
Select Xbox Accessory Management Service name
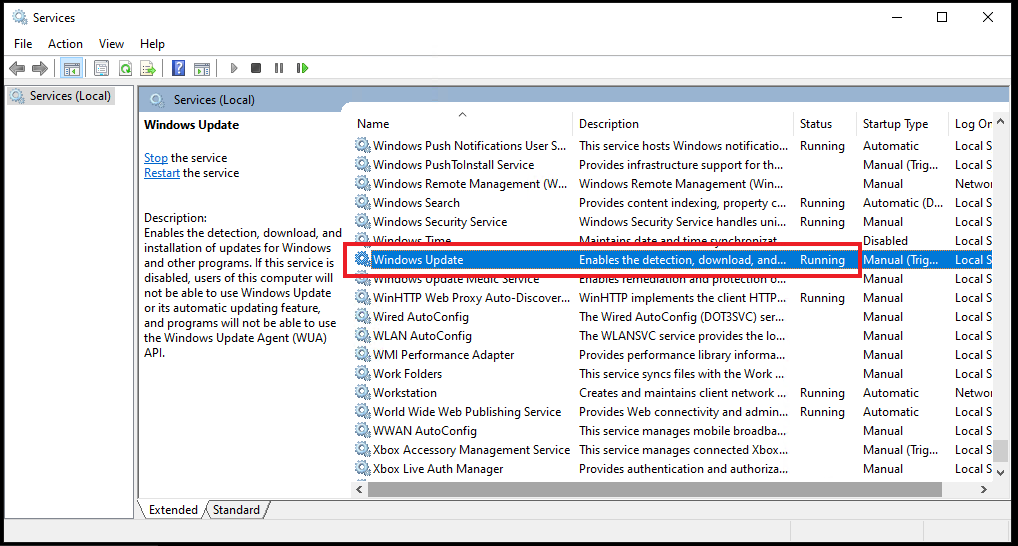coord(471,449)
